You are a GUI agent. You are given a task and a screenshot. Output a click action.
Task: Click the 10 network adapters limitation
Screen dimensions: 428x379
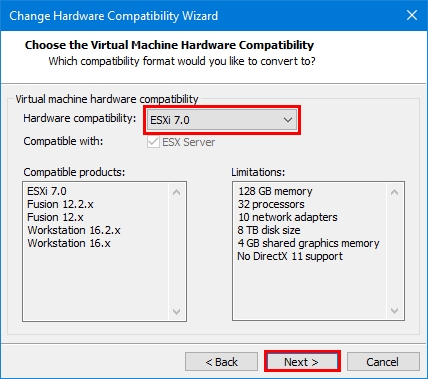[x=288, y=217]
